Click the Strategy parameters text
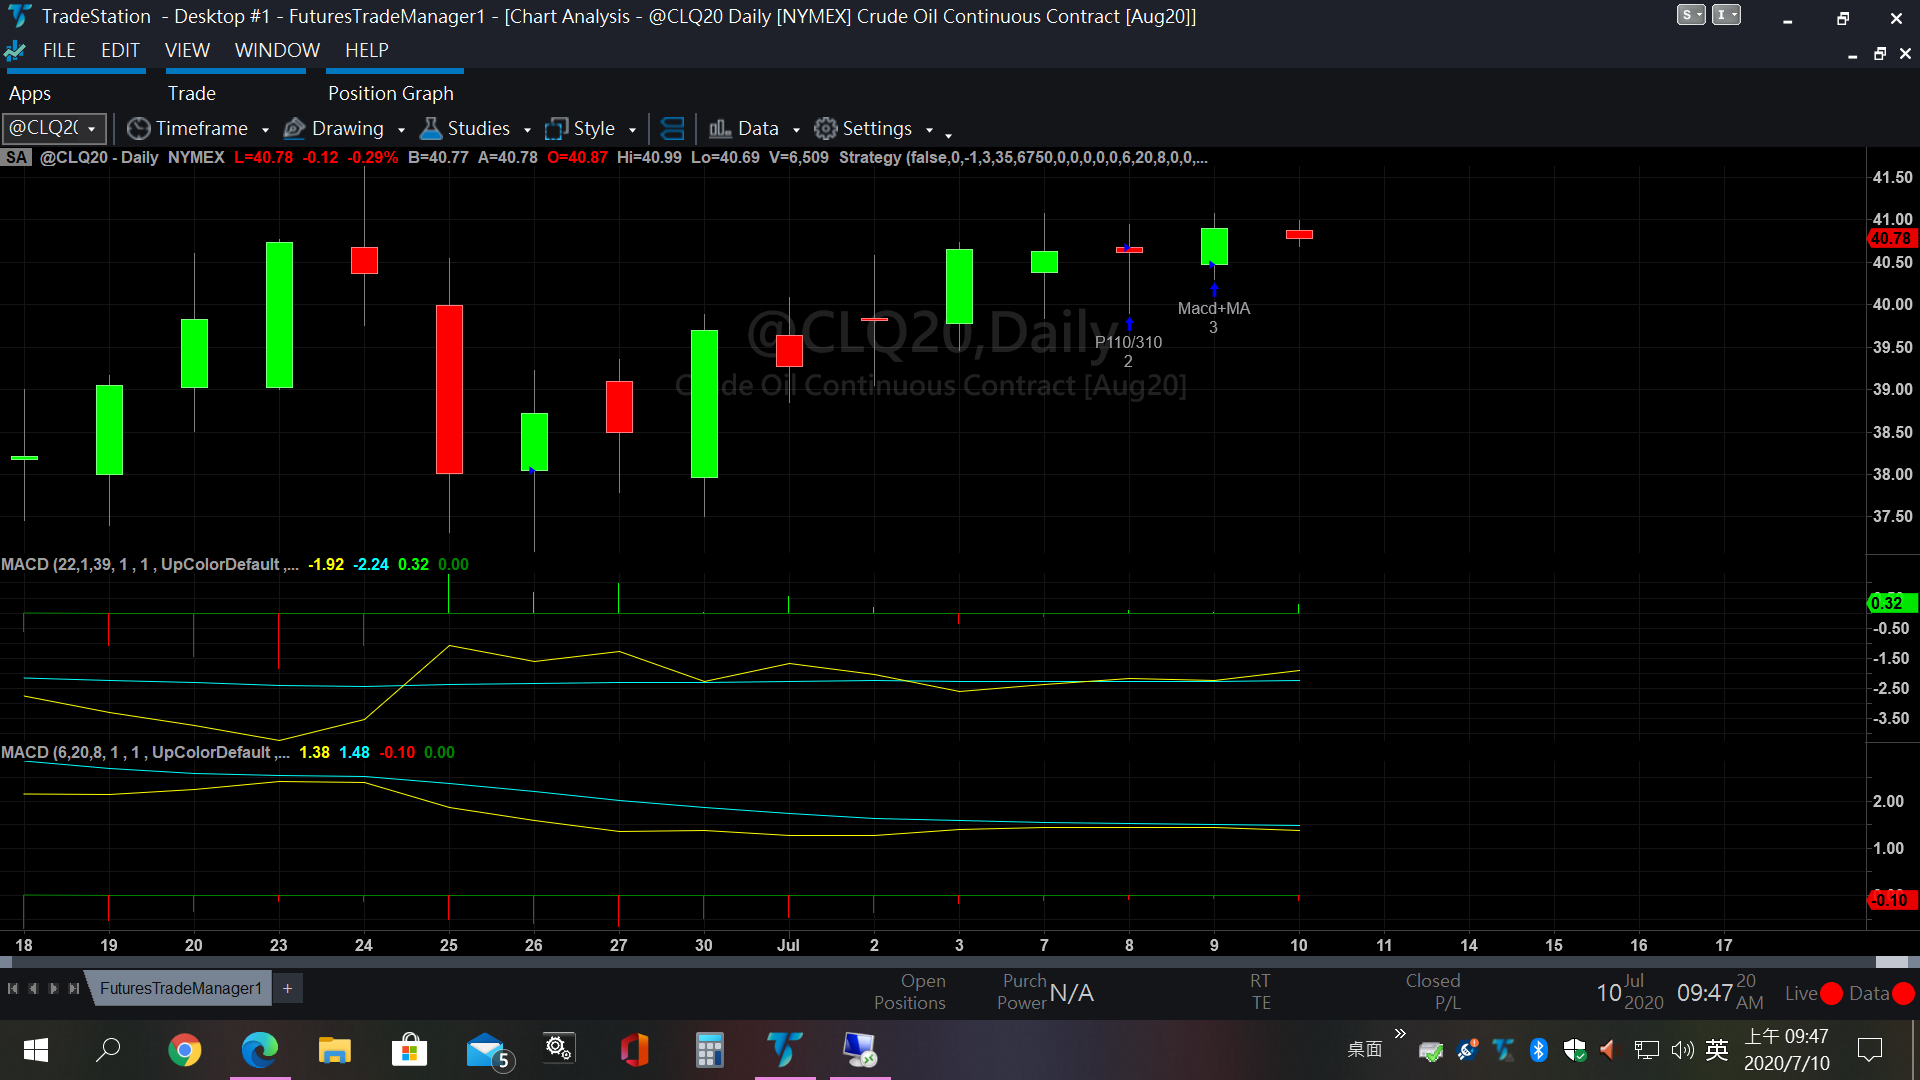1920x1080 pixels. coord(1023,158)
